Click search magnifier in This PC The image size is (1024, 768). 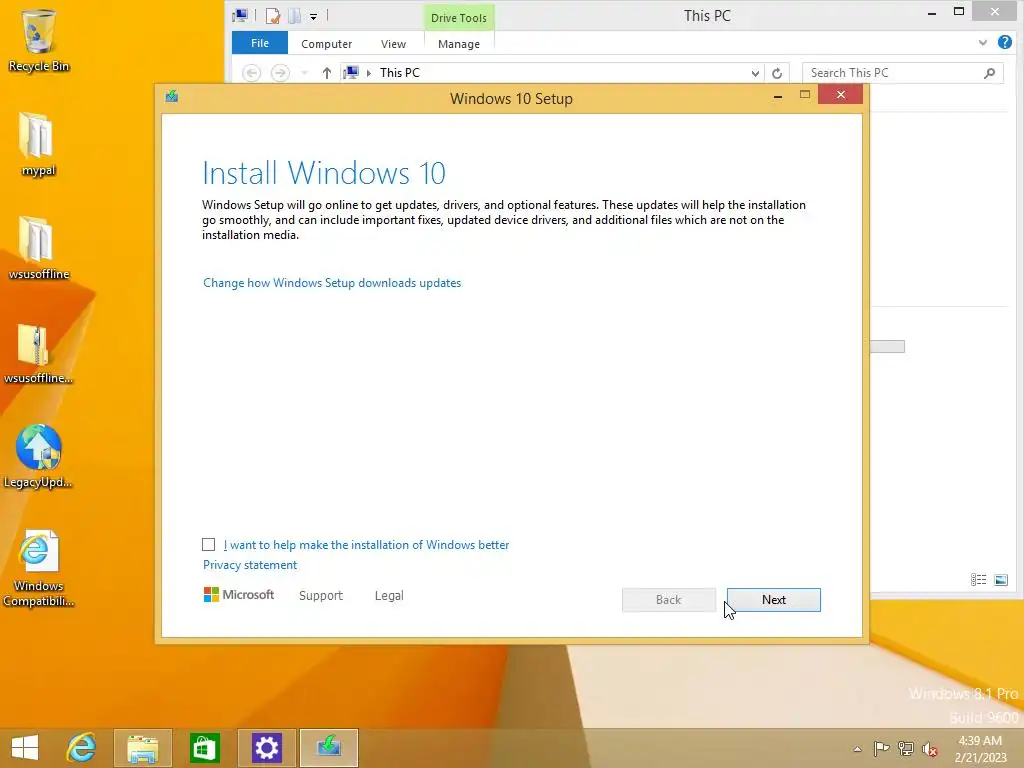(x=989, y=73)
